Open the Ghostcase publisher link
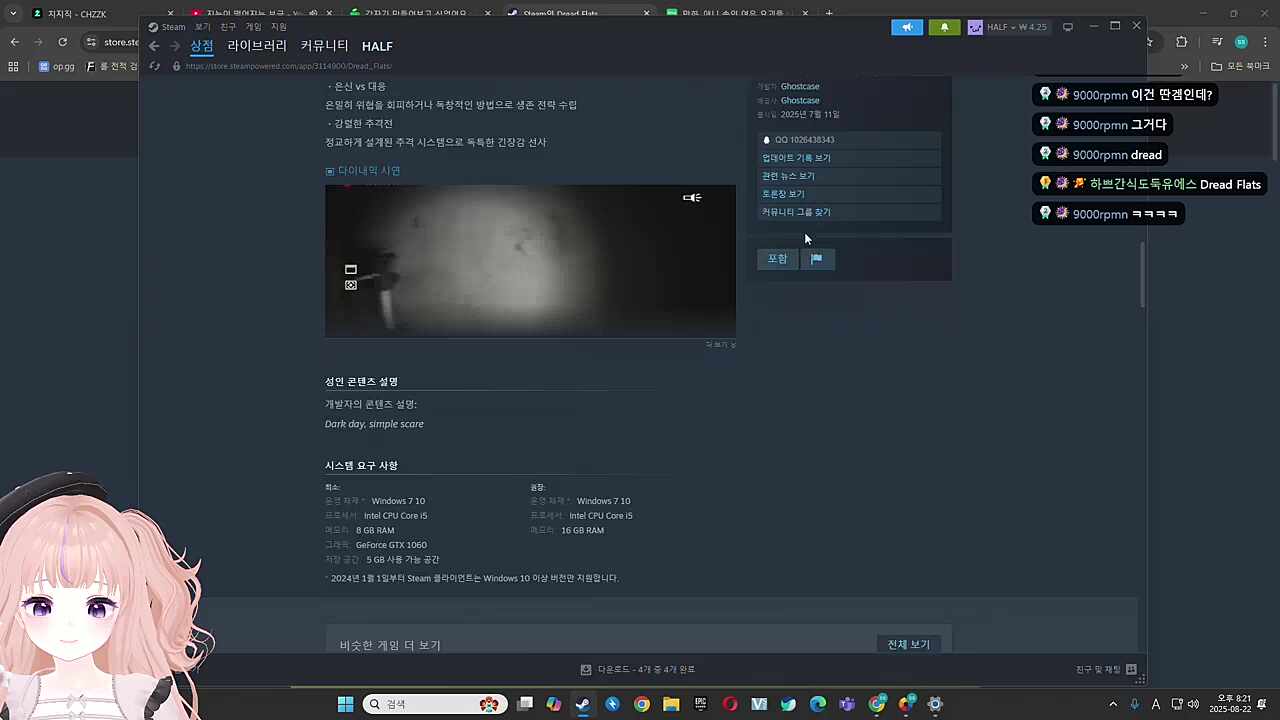 click(x=800, y=101)
